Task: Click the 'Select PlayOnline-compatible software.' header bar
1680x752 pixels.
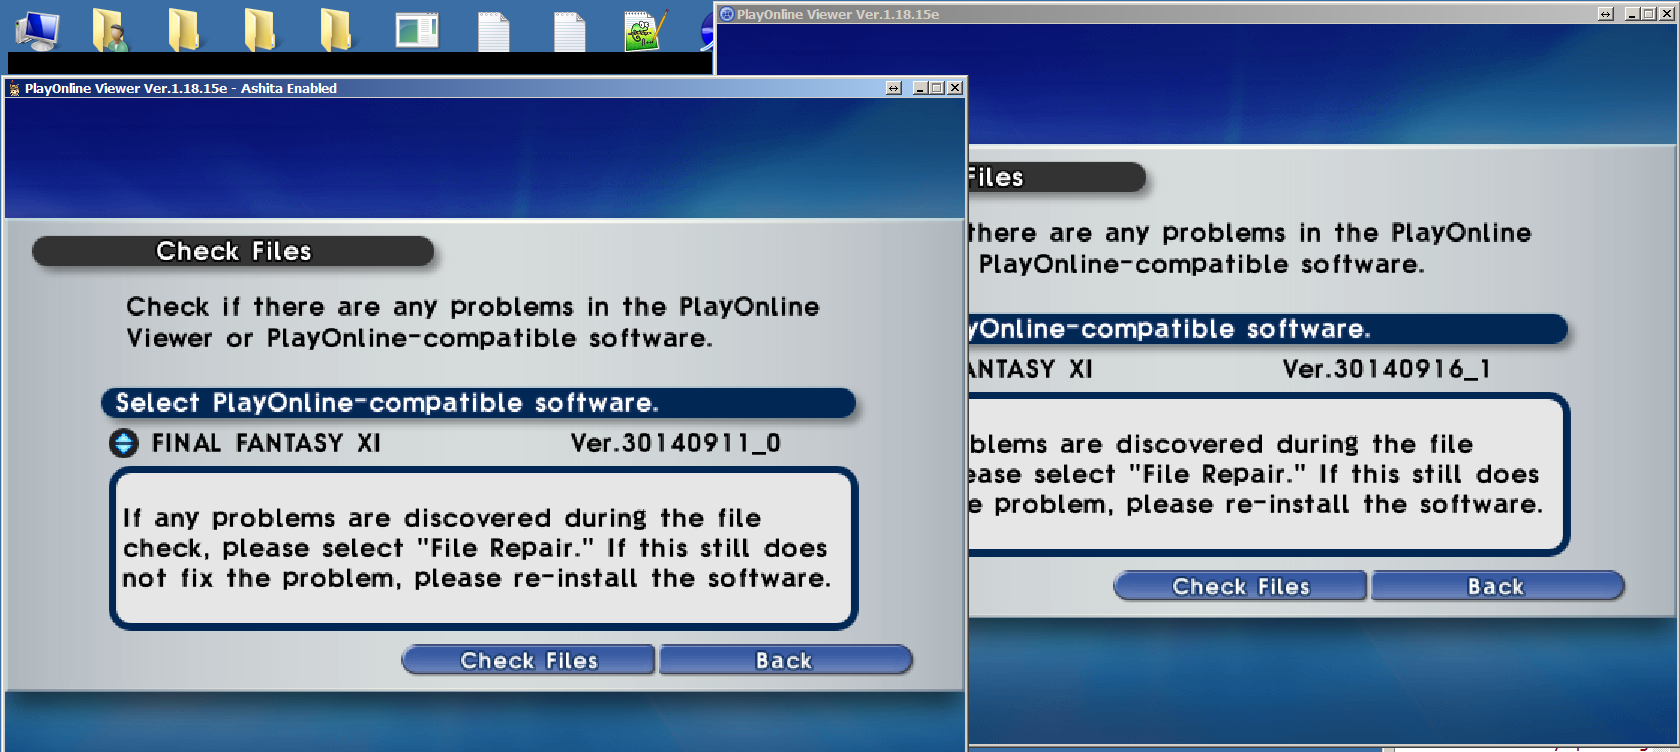Action: pos(478,403)
